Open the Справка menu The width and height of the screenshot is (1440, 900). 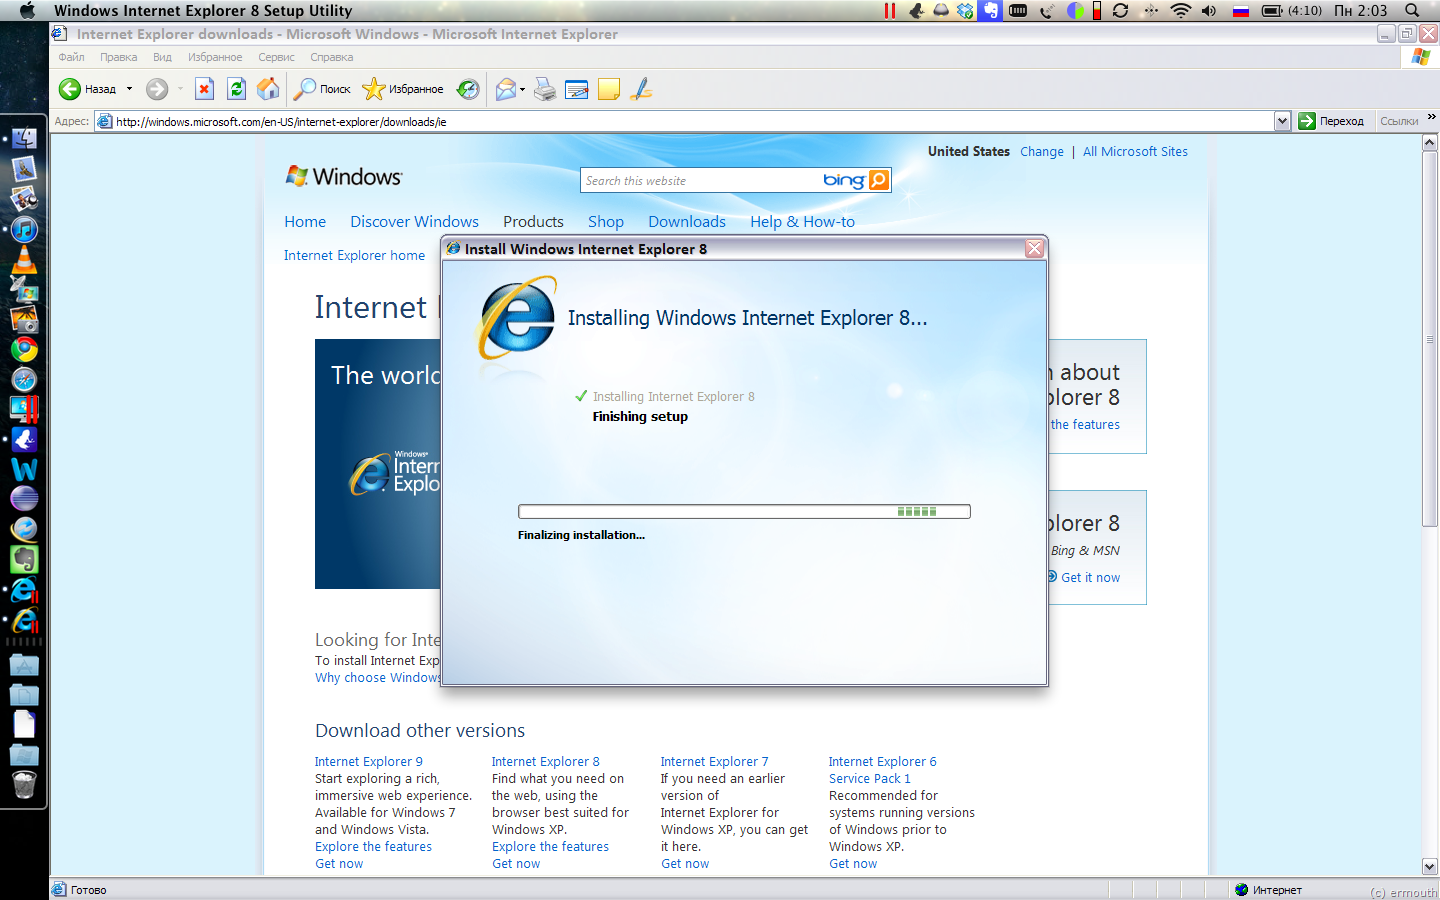331,57
